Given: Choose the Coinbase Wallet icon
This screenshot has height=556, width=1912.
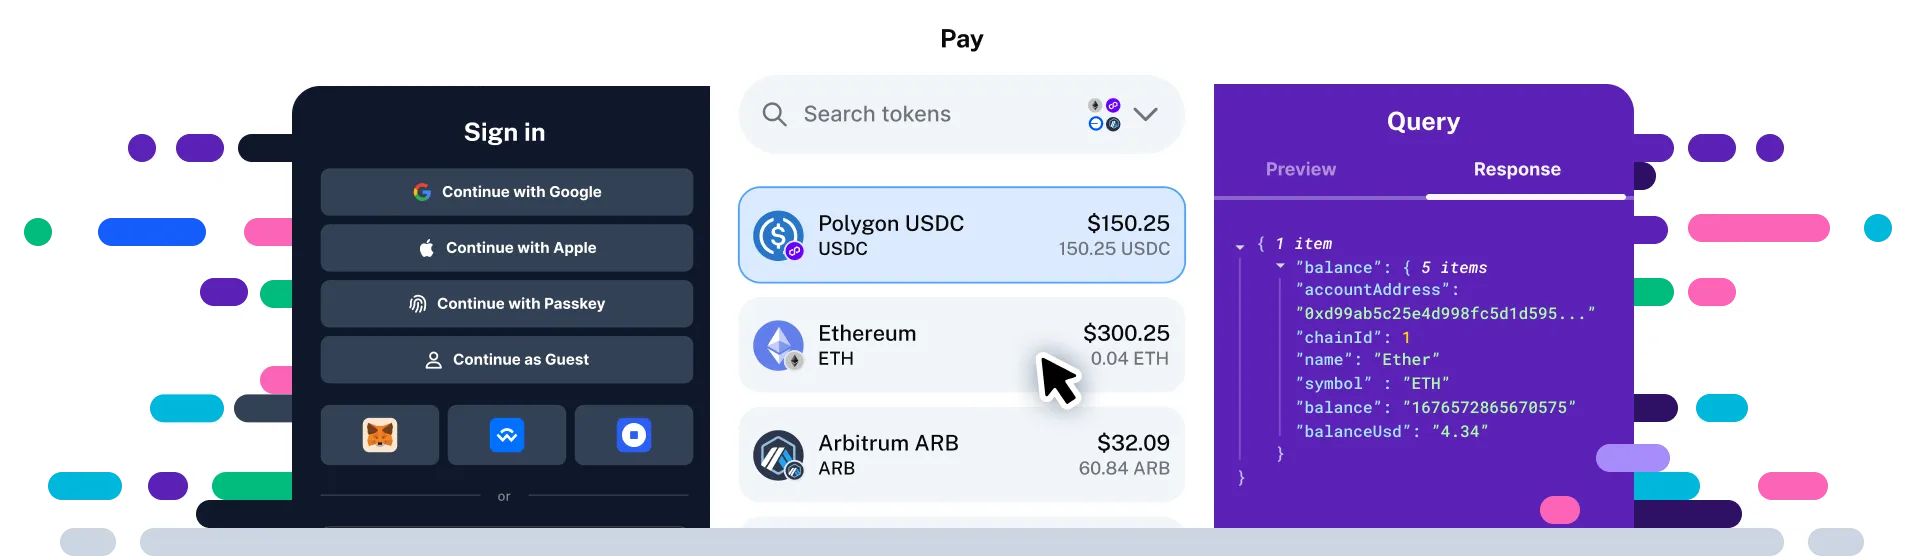Looking at the screenshot, I should (634, 435).
